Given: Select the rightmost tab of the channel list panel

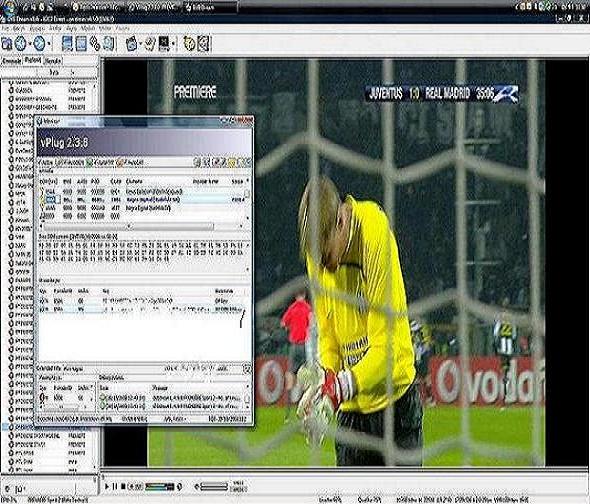Looking at the screenshot, I should [x=53, y=61].
